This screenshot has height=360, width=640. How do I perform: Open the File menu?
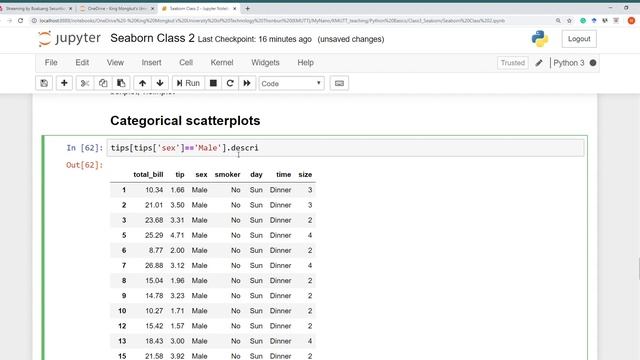(51, 62)
